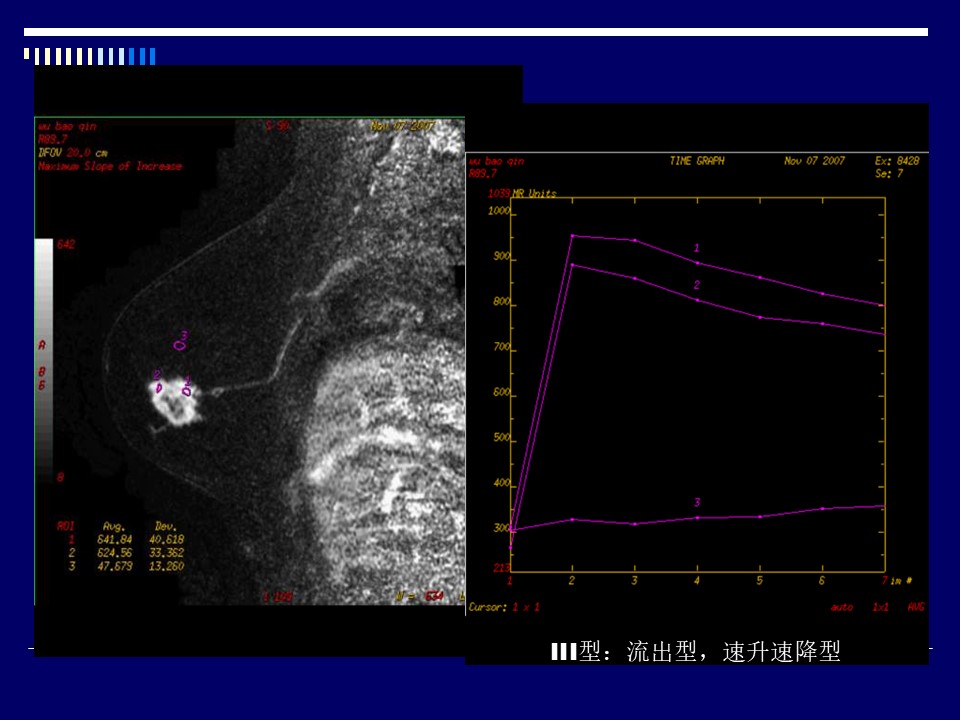Screen dimensions: 960x720
Task: Click the curve 2 label on the time graph
Action: [x=696, y=285]
